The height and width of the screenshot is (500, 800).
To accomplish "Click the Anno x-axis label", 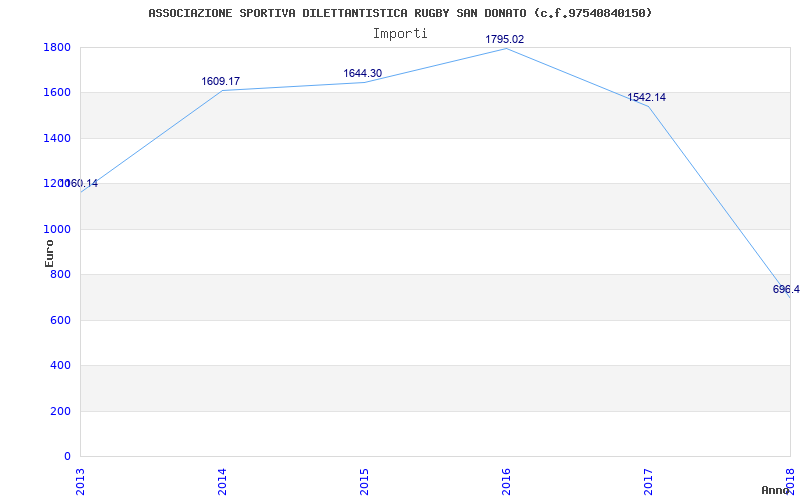I will pos(776,490).
